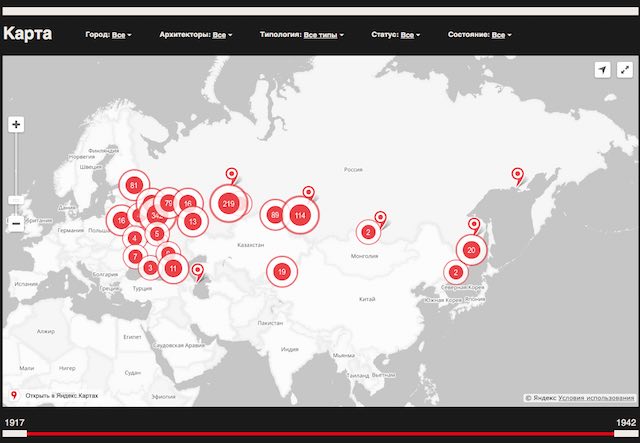Viewport: 640px width, 443px height.
Task: Click the Казахстан label on map
Action: (x=251, y=245)
